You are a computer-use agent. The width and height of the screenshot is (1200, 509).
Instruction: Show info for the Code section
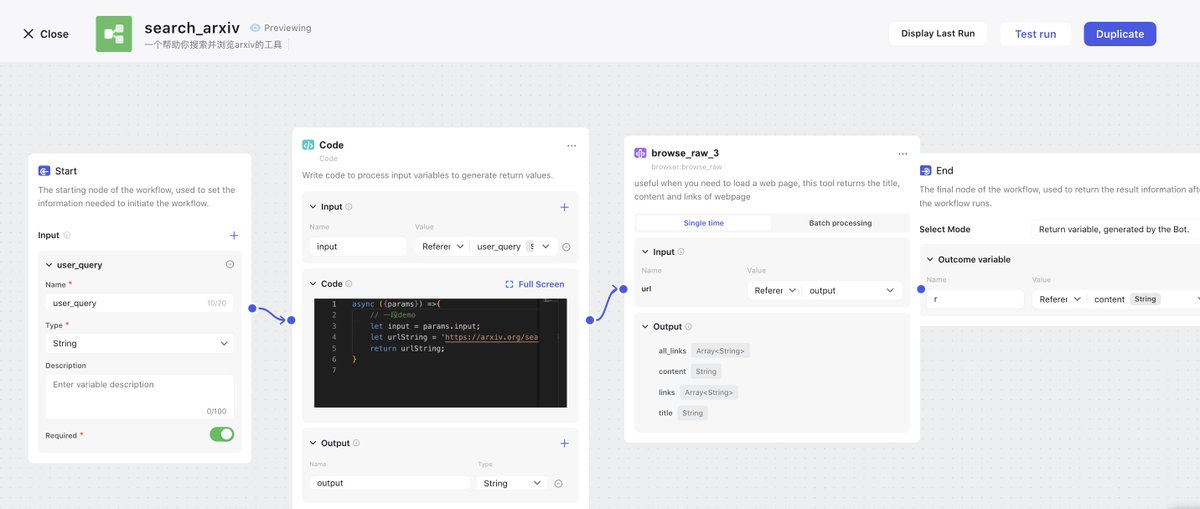click(x=349, y=284)
